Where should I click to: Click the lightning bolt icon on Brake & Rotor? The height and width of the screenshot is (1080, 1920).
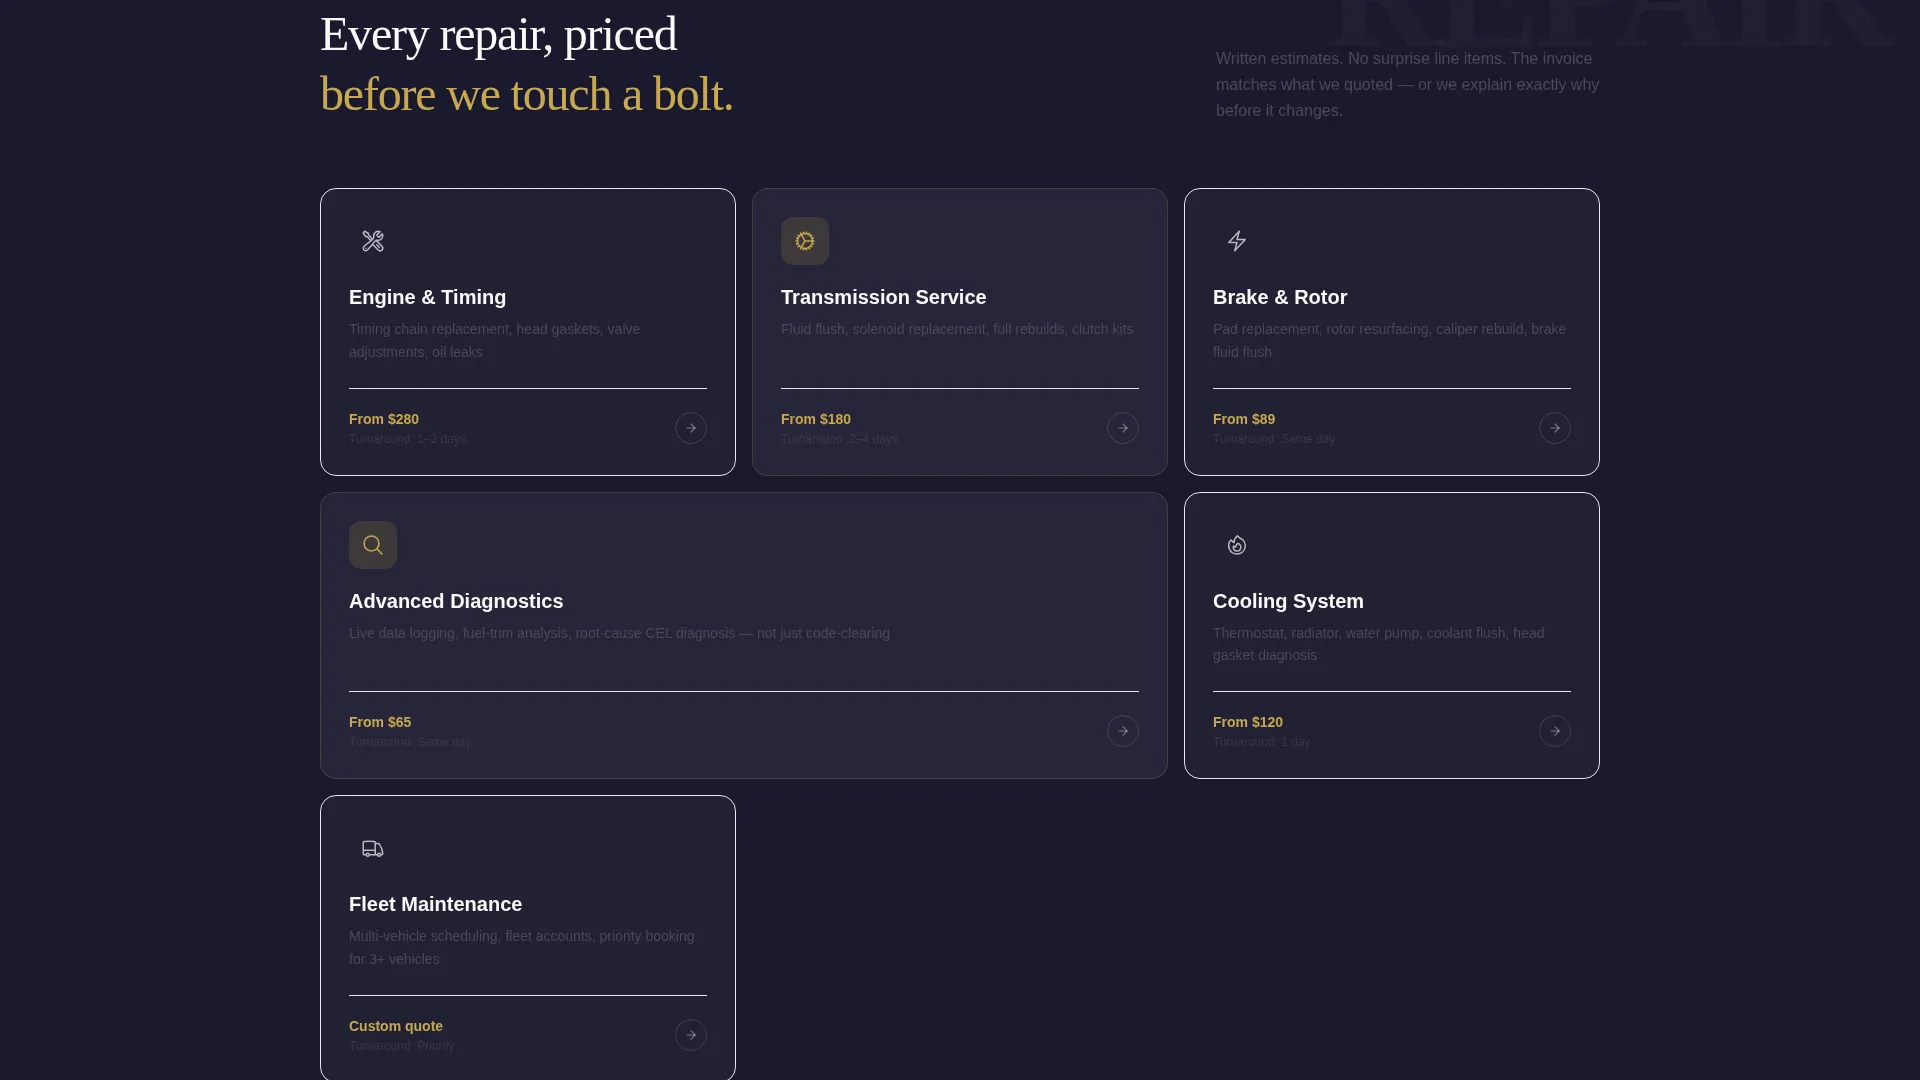pos(1237,241)
